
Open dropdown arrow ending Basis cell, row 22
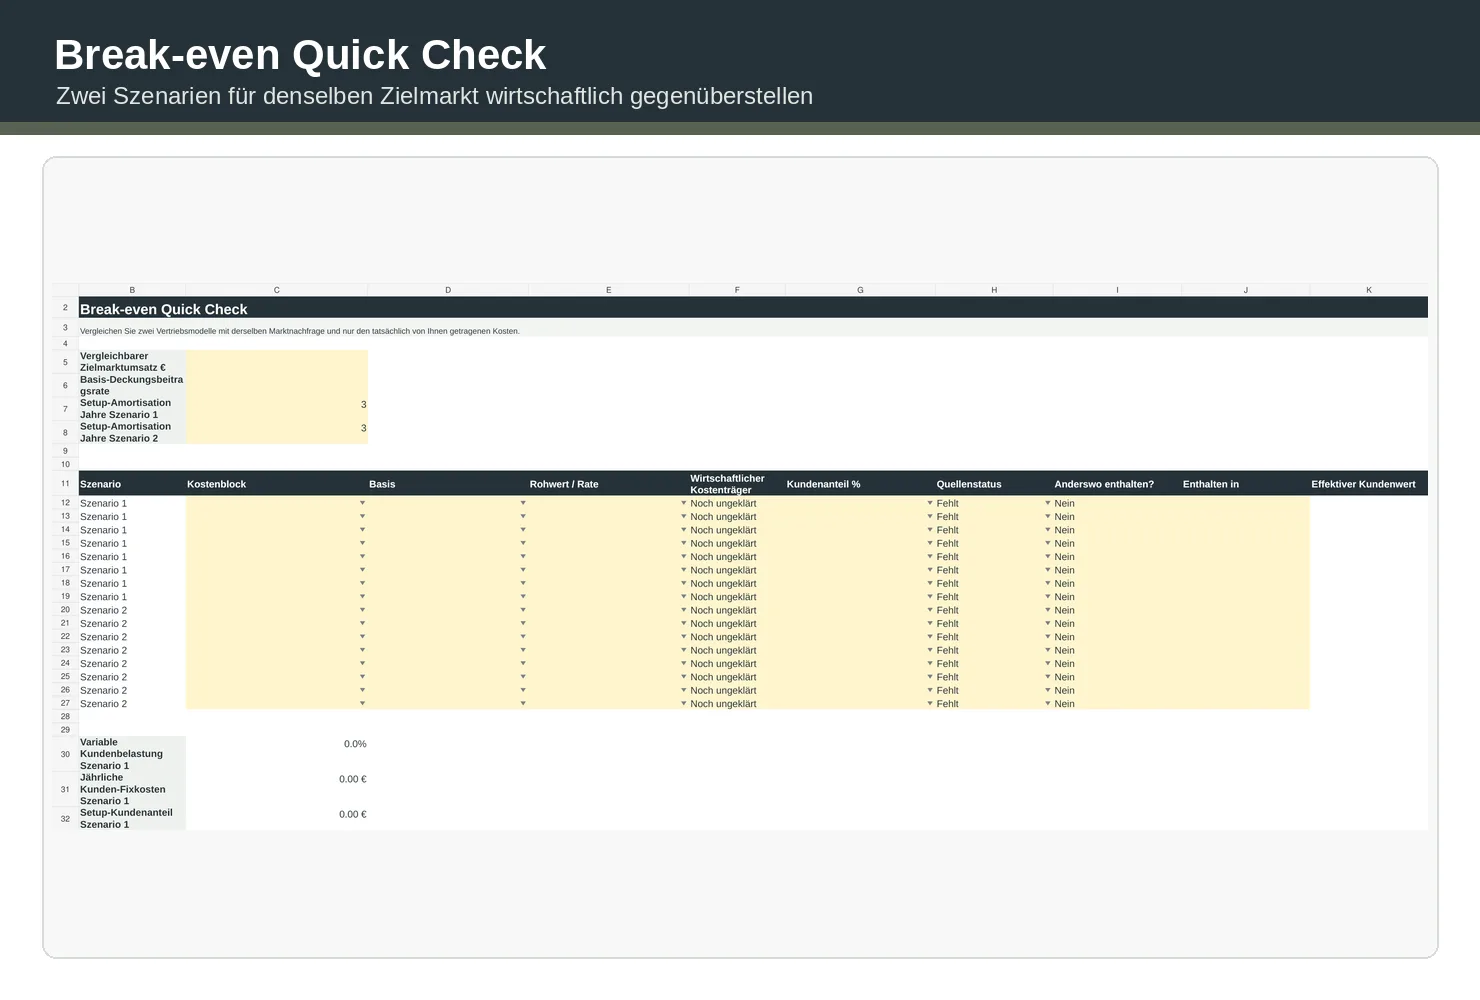point(523,637)
